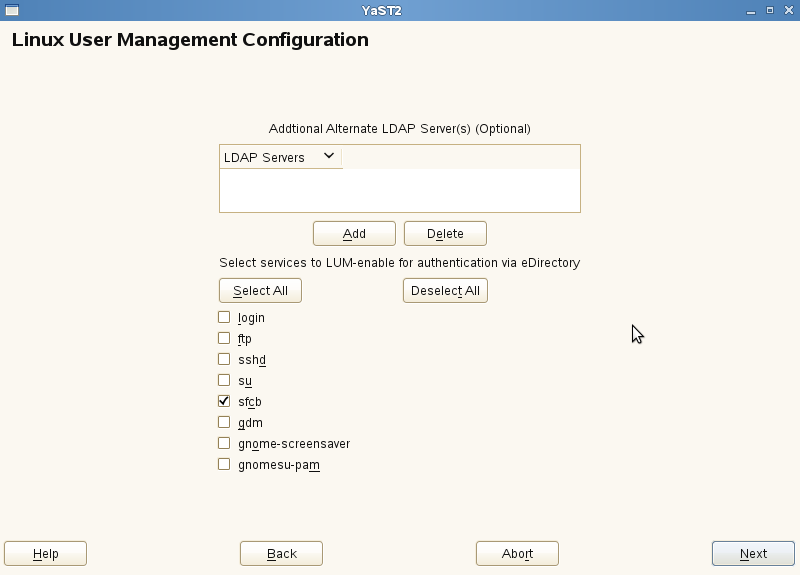Maximize the YaST2 window
The height and width of the screenshot is (575, 800).
pos(770,10)
